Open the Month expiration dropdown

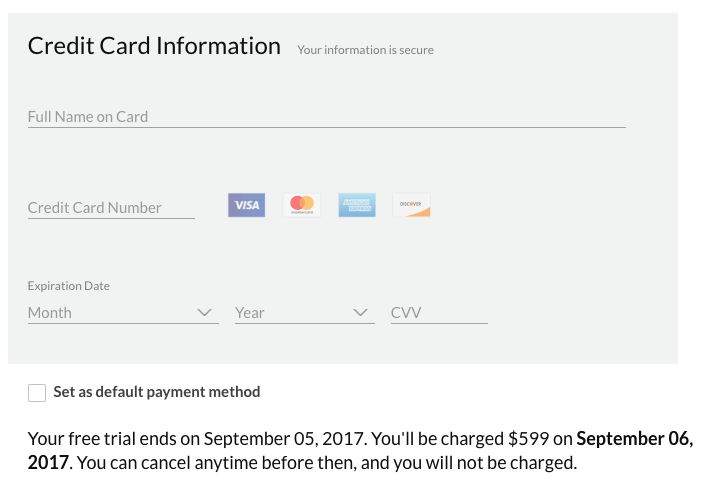tap(123, 313)
